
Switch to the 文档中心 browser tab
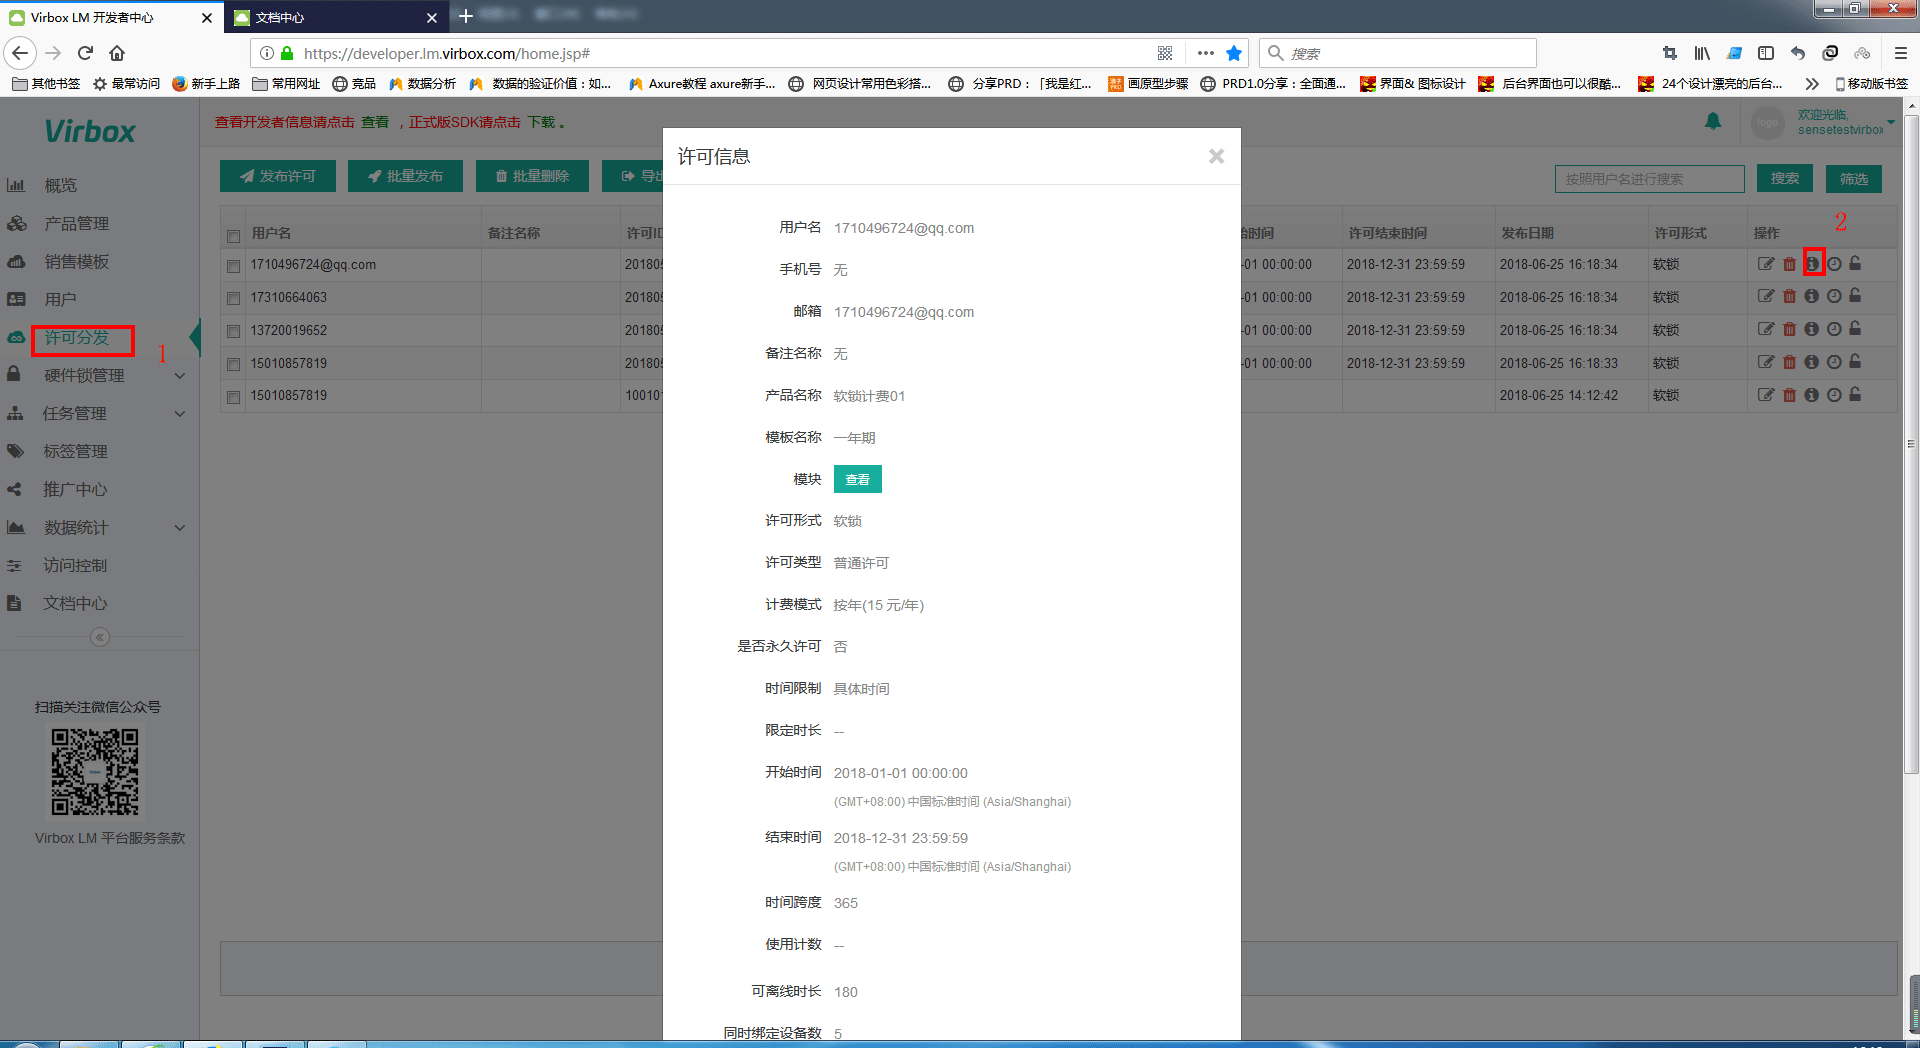tap(335, 17)
